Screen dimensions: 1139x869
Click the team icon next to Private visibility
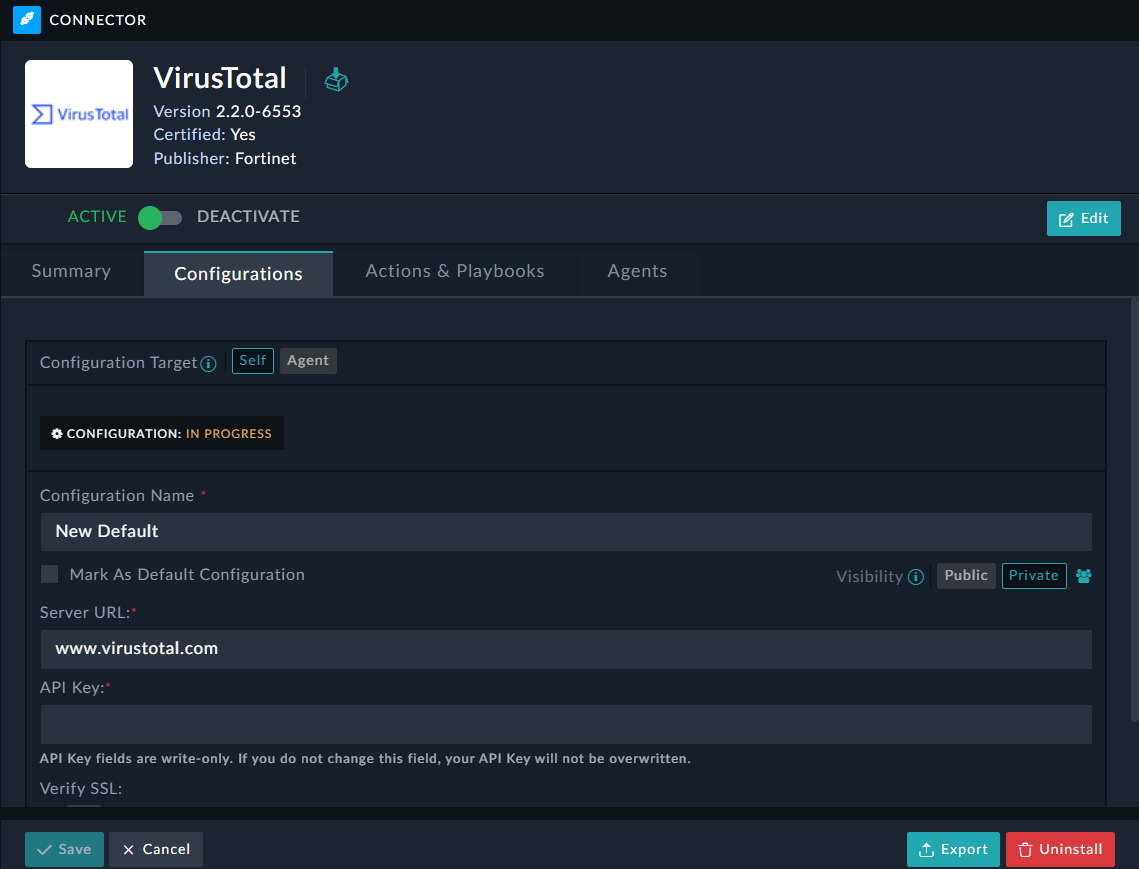coord(1083,576)
